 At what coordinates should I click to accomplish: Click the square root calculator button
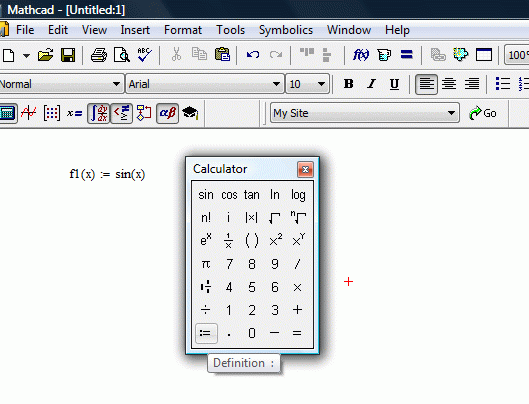pos(275,218)
